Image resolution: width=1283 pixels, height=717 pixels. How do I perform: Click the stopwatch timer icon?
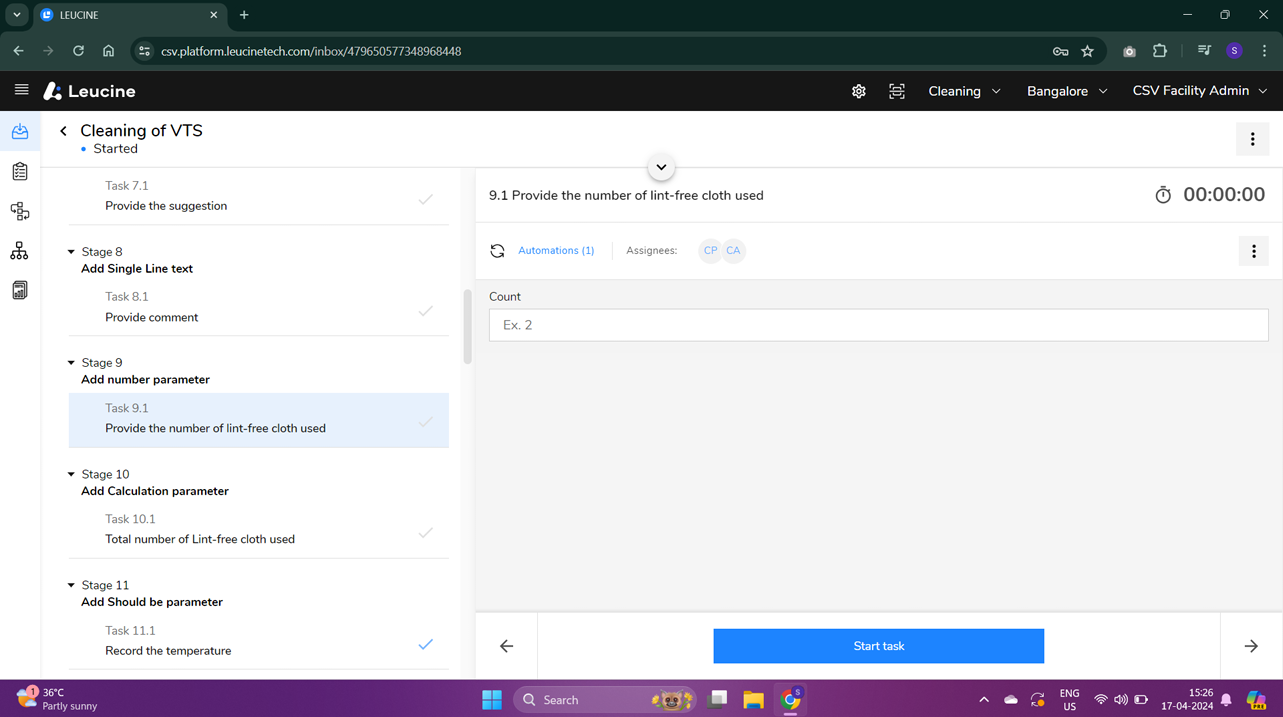(x=1163, y=195)
